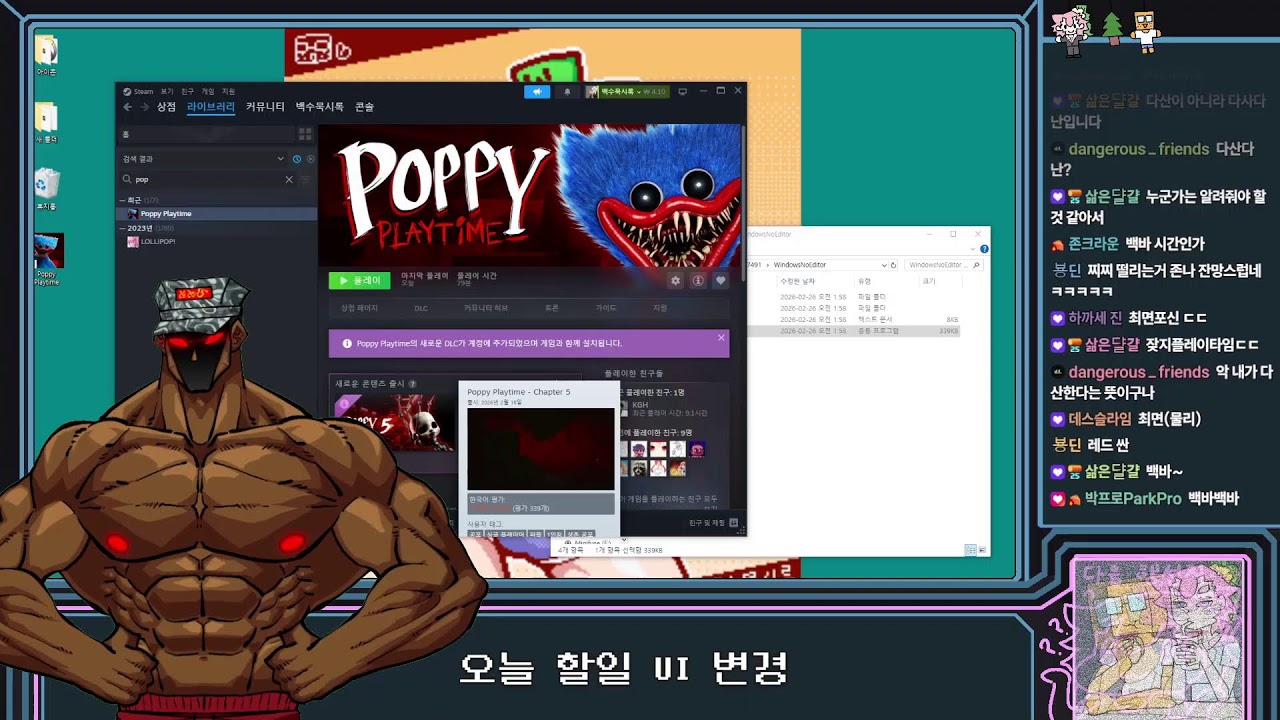Switch to the 커뮤니티 tab
The height and width of the screenshot is (720, 1280).
click(265, 107)
